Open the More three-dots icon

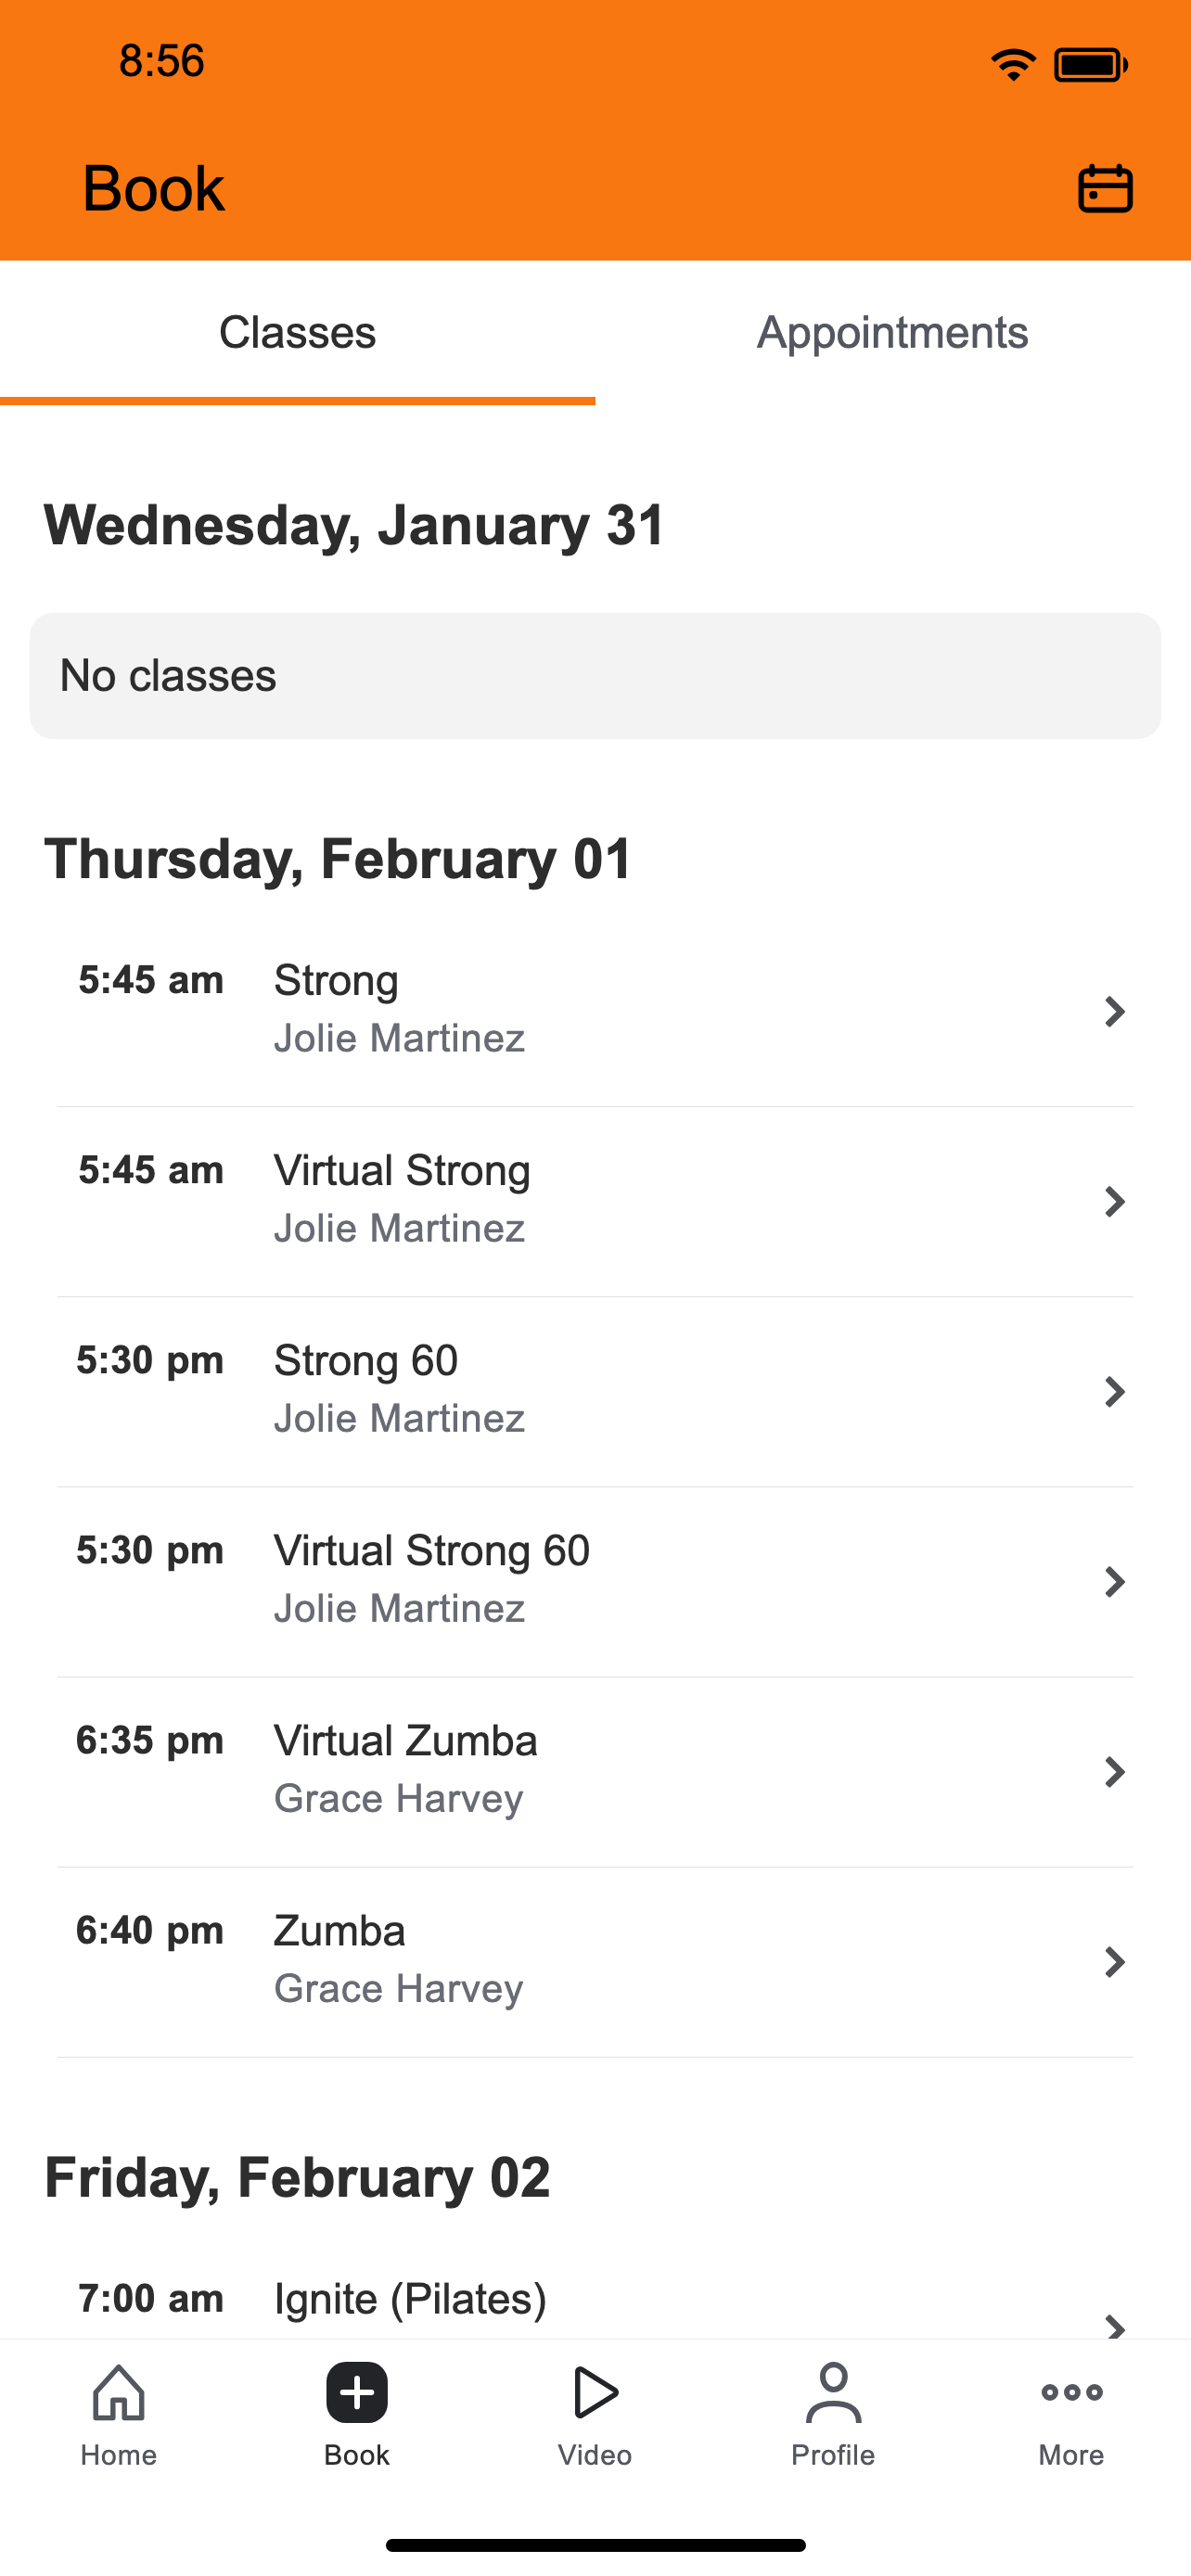pos(1071,2392)
